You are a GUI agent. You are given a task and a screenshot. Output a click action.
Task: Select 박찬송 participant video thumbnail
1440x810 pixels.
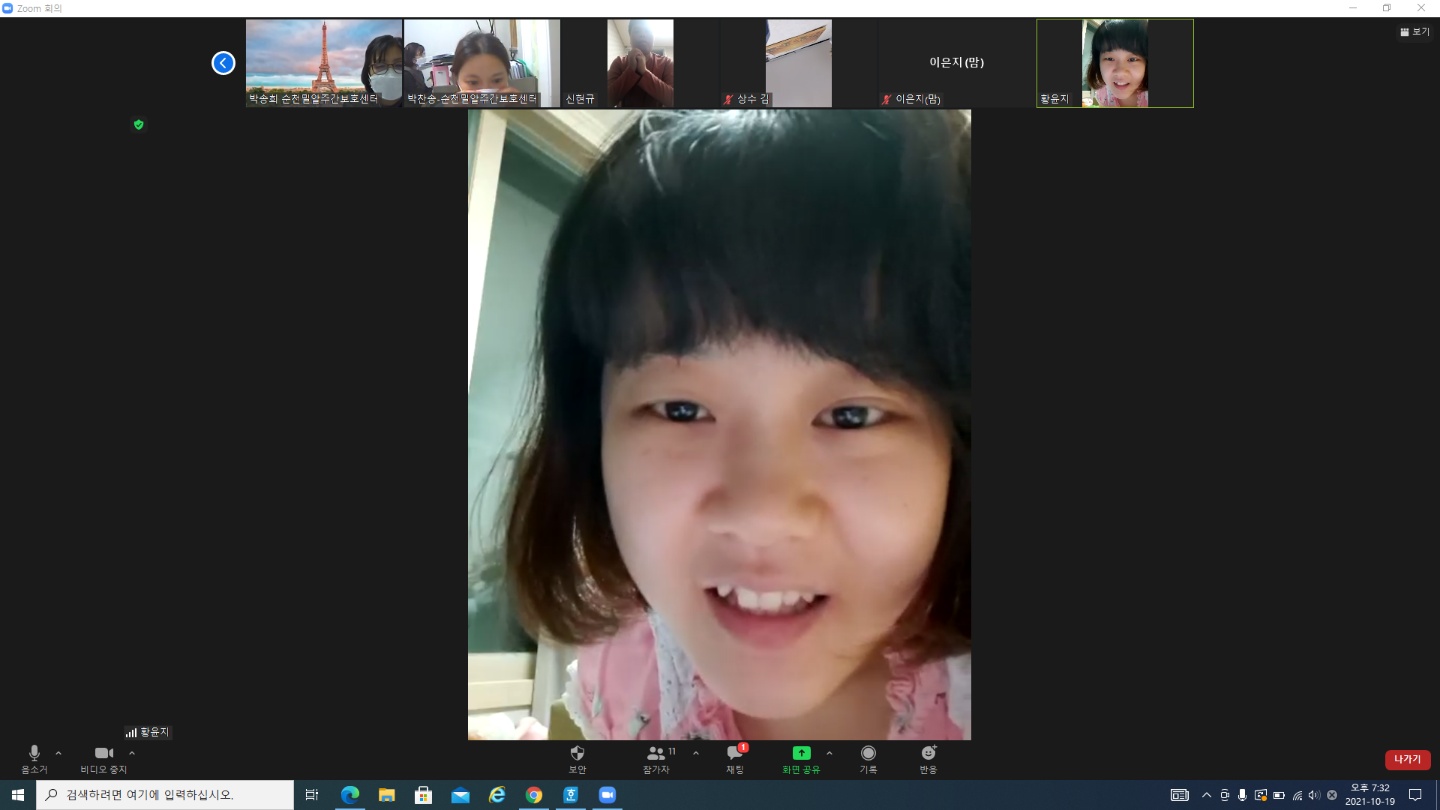482,63
